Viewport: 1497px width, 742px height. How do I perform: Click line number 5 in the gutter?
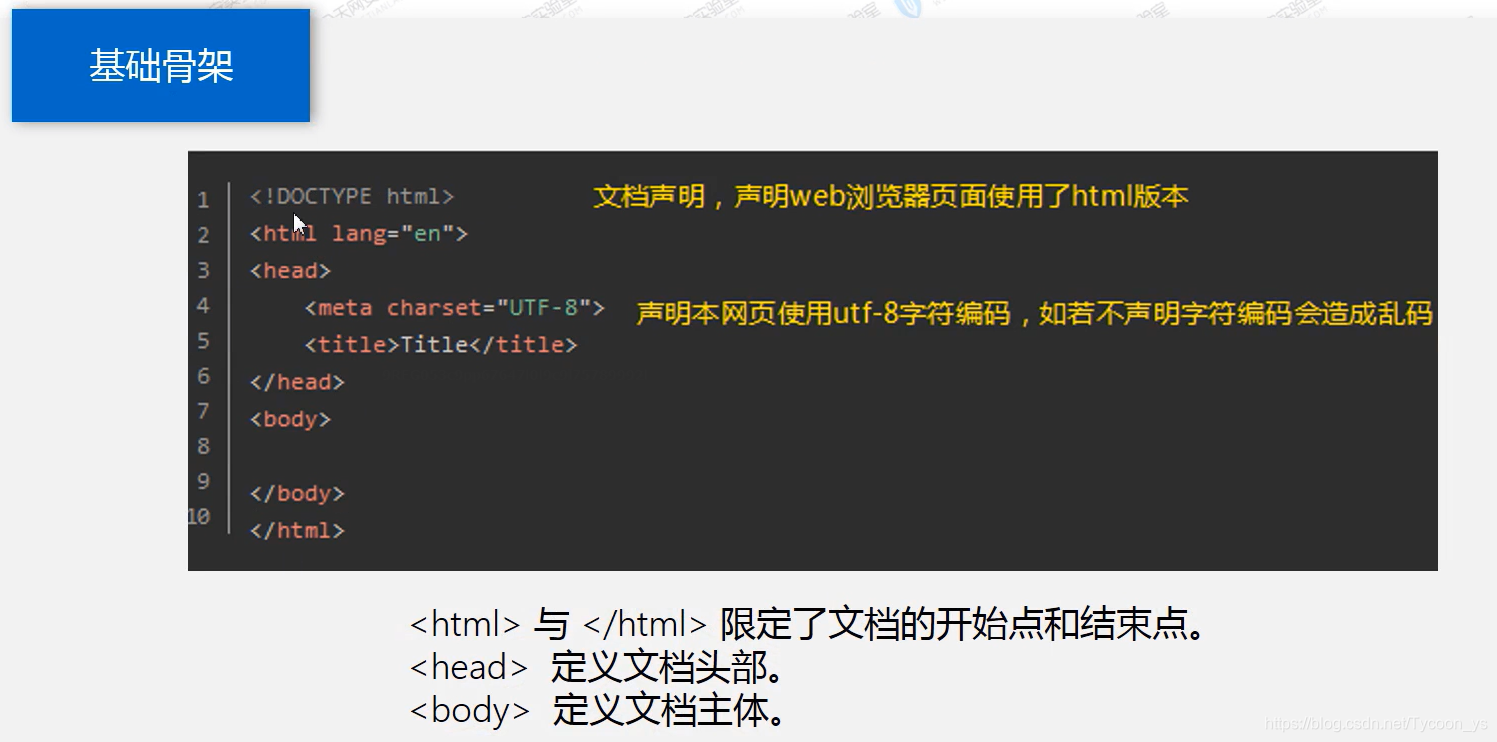click(x=203, y=341)
